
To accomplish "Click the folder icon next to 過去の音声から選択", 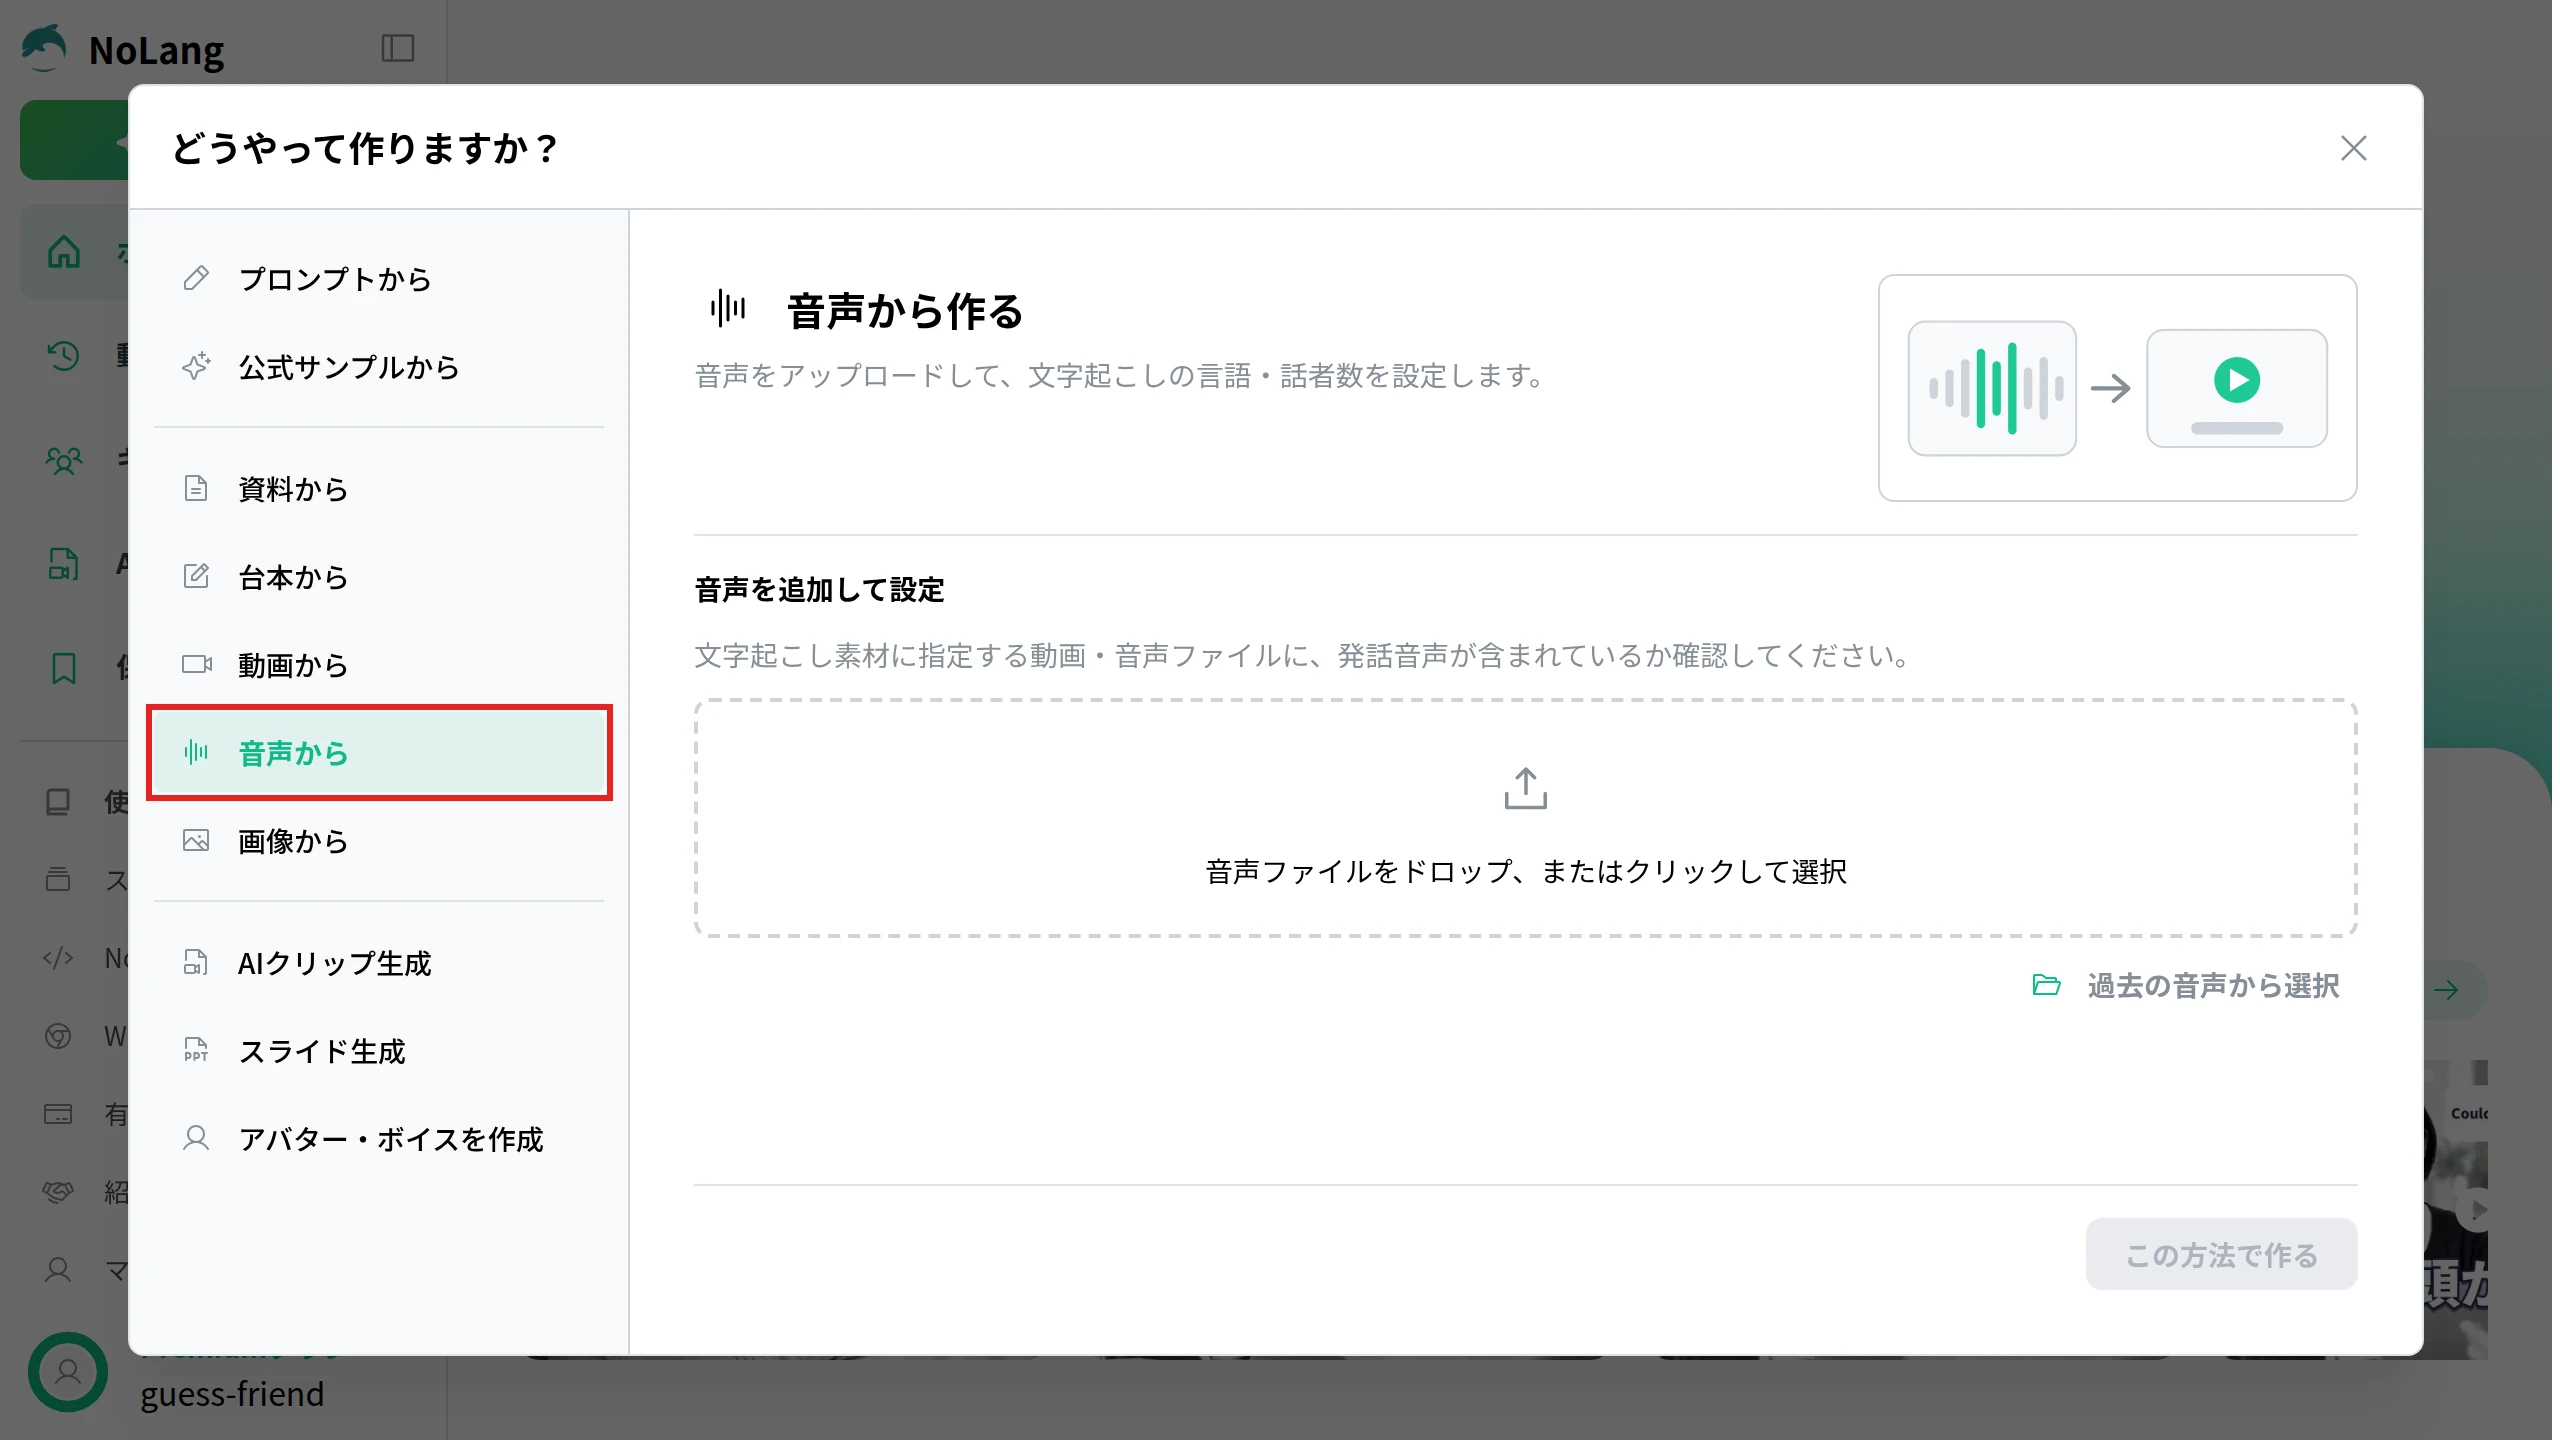I will (2046, 985).
